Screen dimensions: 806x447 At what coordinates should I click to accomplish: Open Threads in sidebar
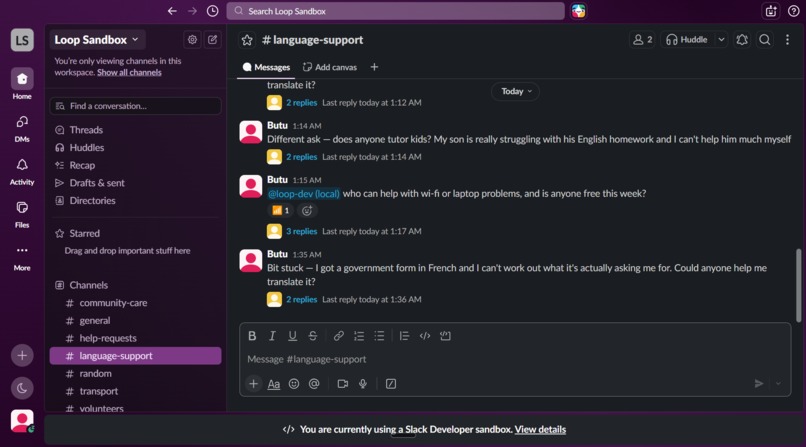pyautogui.click(x=135, y=130)
